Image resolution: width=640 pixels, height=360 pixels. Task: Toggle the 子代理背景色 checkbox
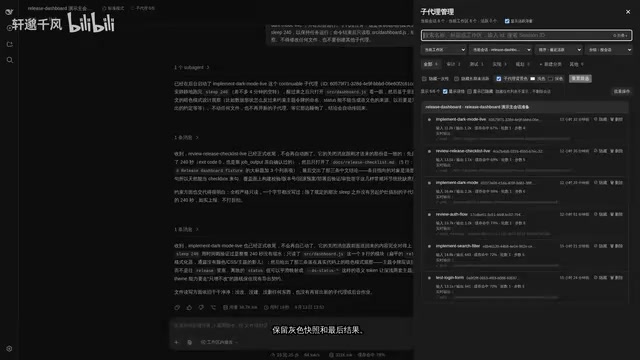[499, 79]
